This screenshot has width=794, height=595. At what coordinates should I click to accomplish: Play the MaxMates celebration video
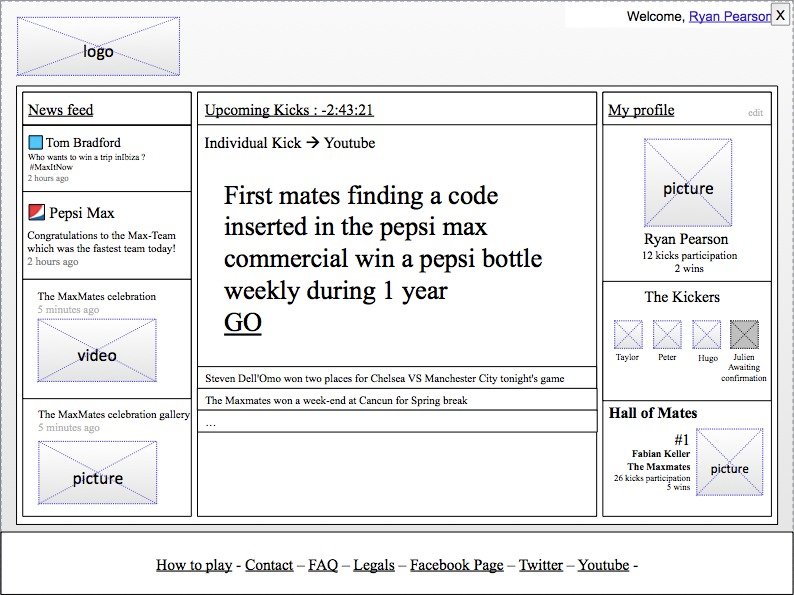pyautogui.click(x=97, y=351)
